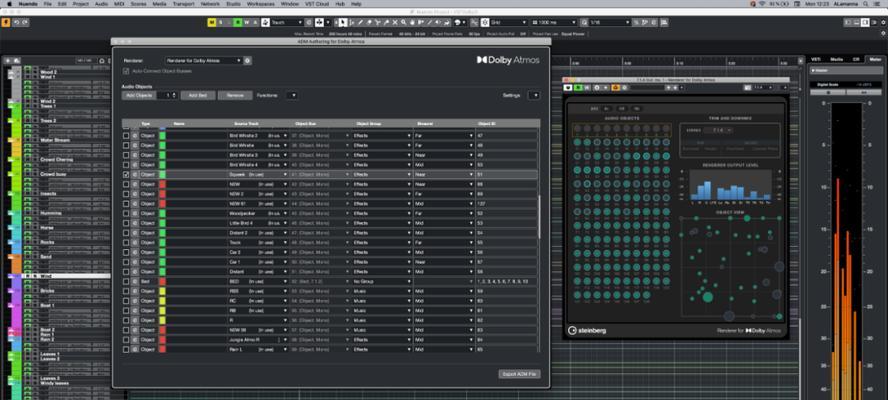Click the snap grid icon before Grid dropdown
This screenshot has height=400, width=888.
tap(485, 22)
